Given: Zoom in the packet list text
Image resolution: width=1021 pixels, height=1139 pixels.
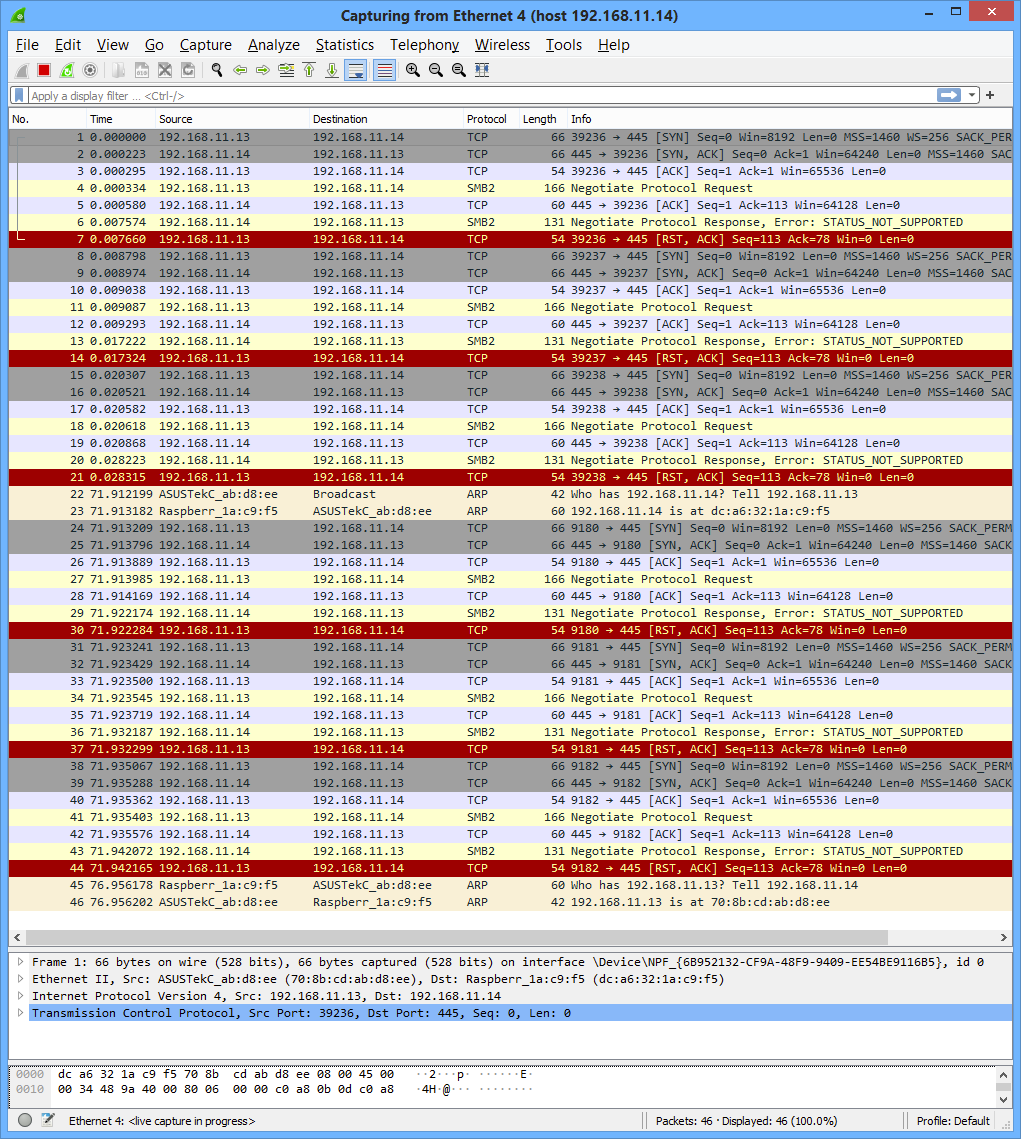Looking at the screenshot, I should point(412,70).
